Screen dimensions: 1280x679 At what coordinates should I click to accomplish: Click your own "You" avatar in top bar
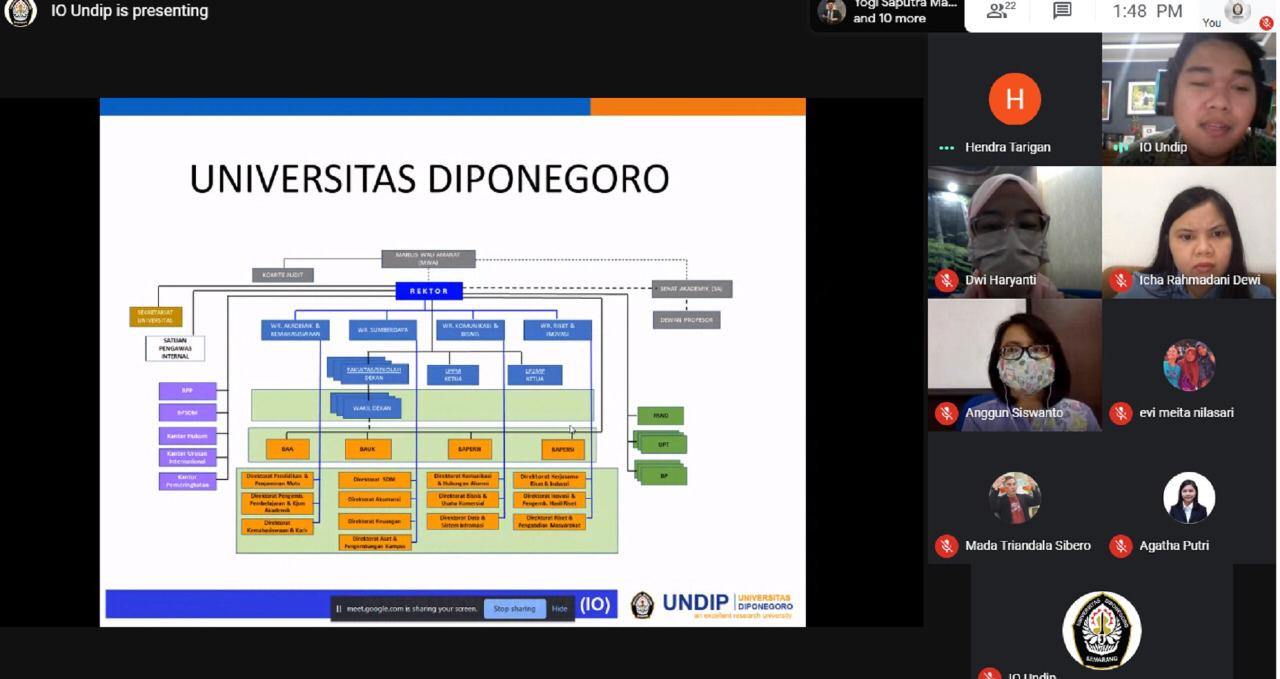click(x=1237, y=11)
